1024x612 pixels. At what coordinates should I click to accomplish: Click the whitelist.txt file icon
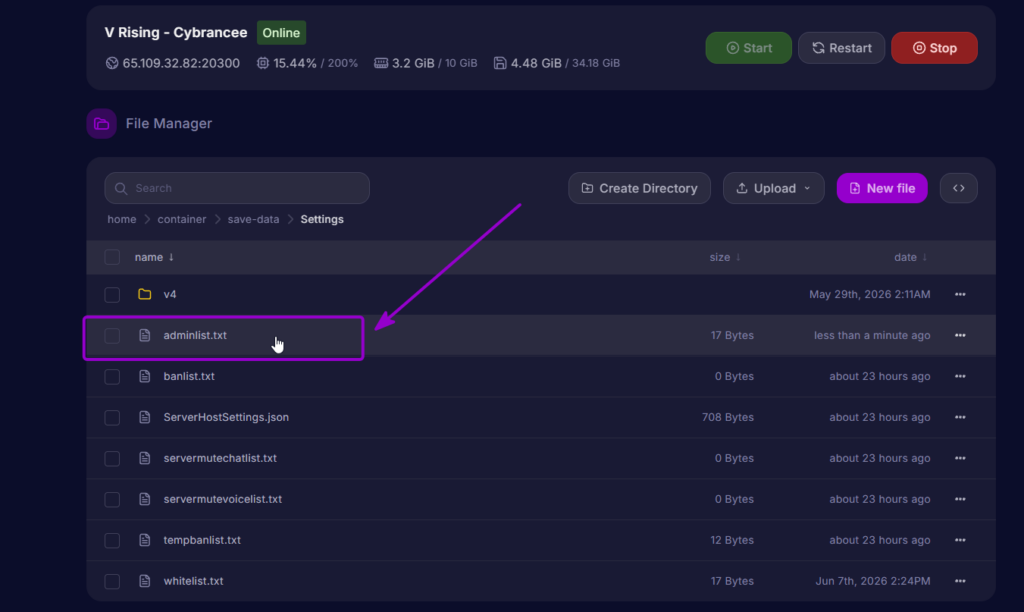tap(144, 581)
